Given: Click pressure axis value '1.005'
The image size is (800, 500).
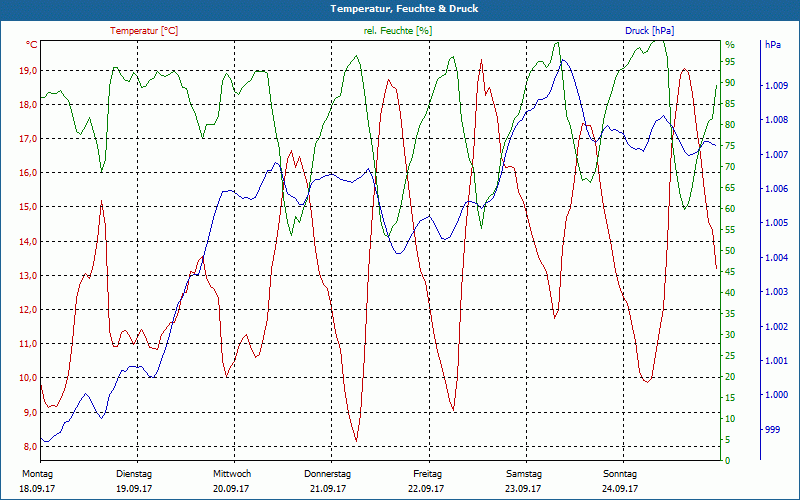Looking at the screenshot, I should click(777, 223).
